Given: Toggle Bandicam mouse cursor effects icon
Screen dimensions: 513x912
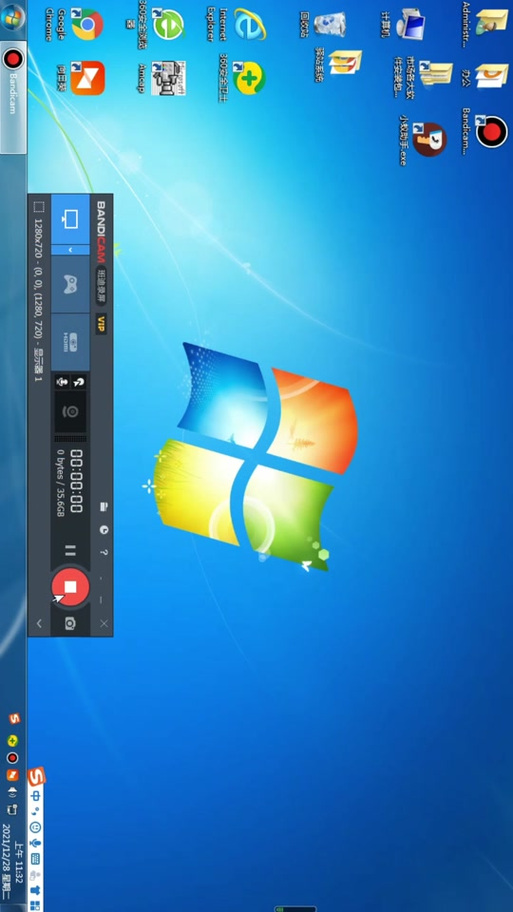Looking at the screenshot, I should point(79,382).
